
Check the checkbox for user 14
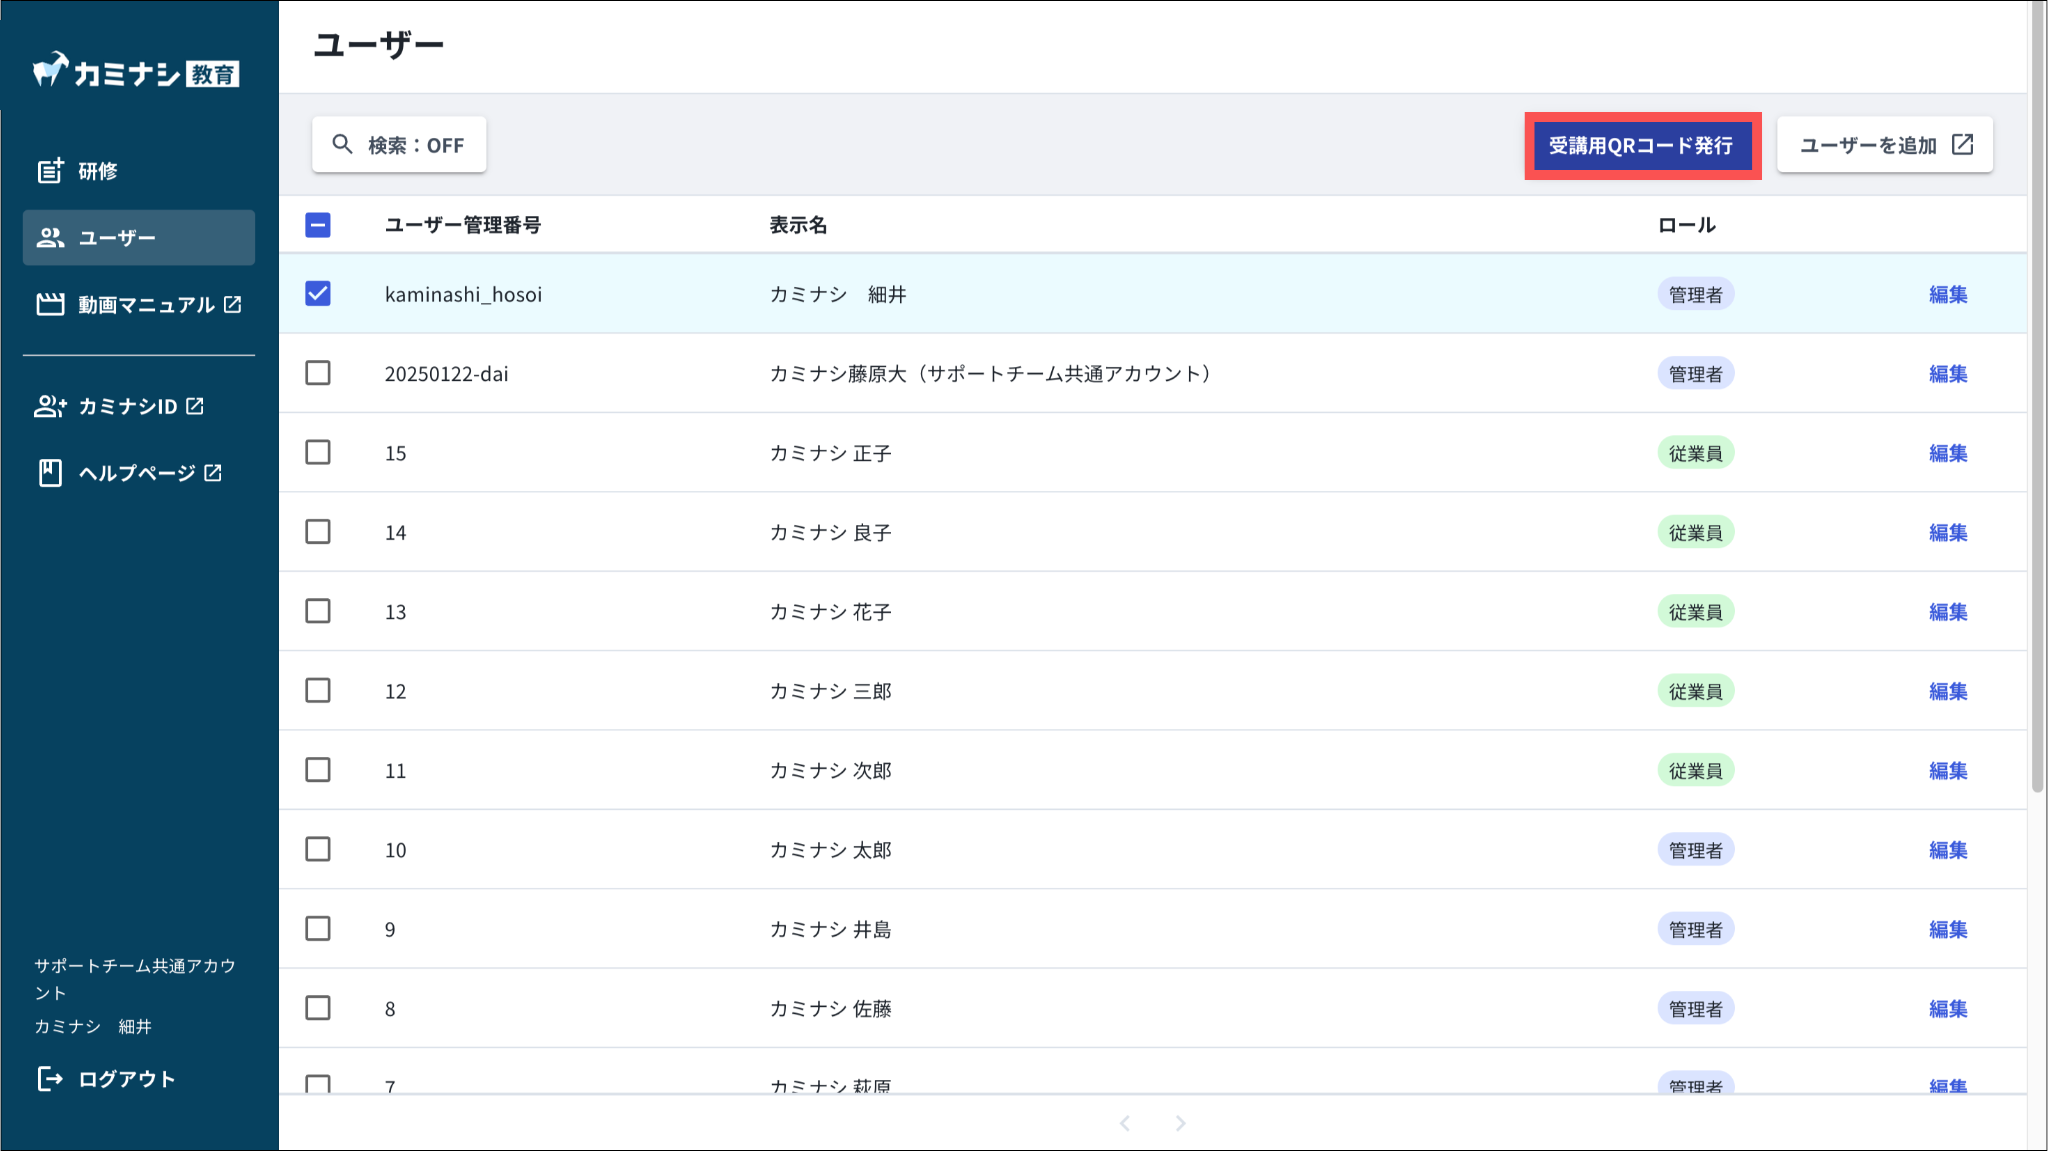point(318,532)
